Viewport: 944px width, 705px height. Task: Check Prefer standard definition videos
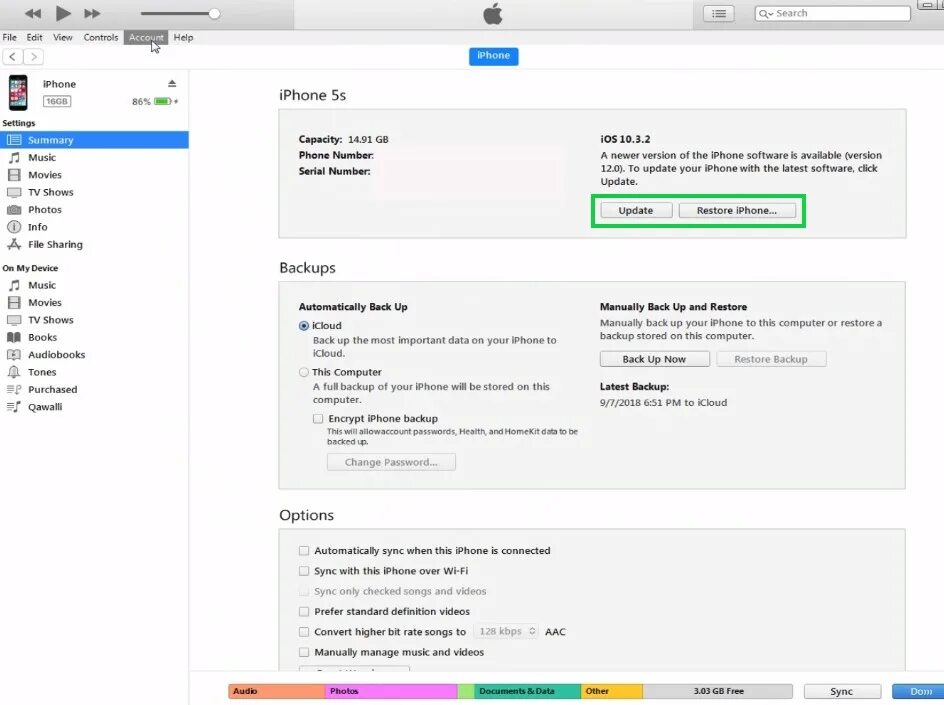tap(304, 612)
